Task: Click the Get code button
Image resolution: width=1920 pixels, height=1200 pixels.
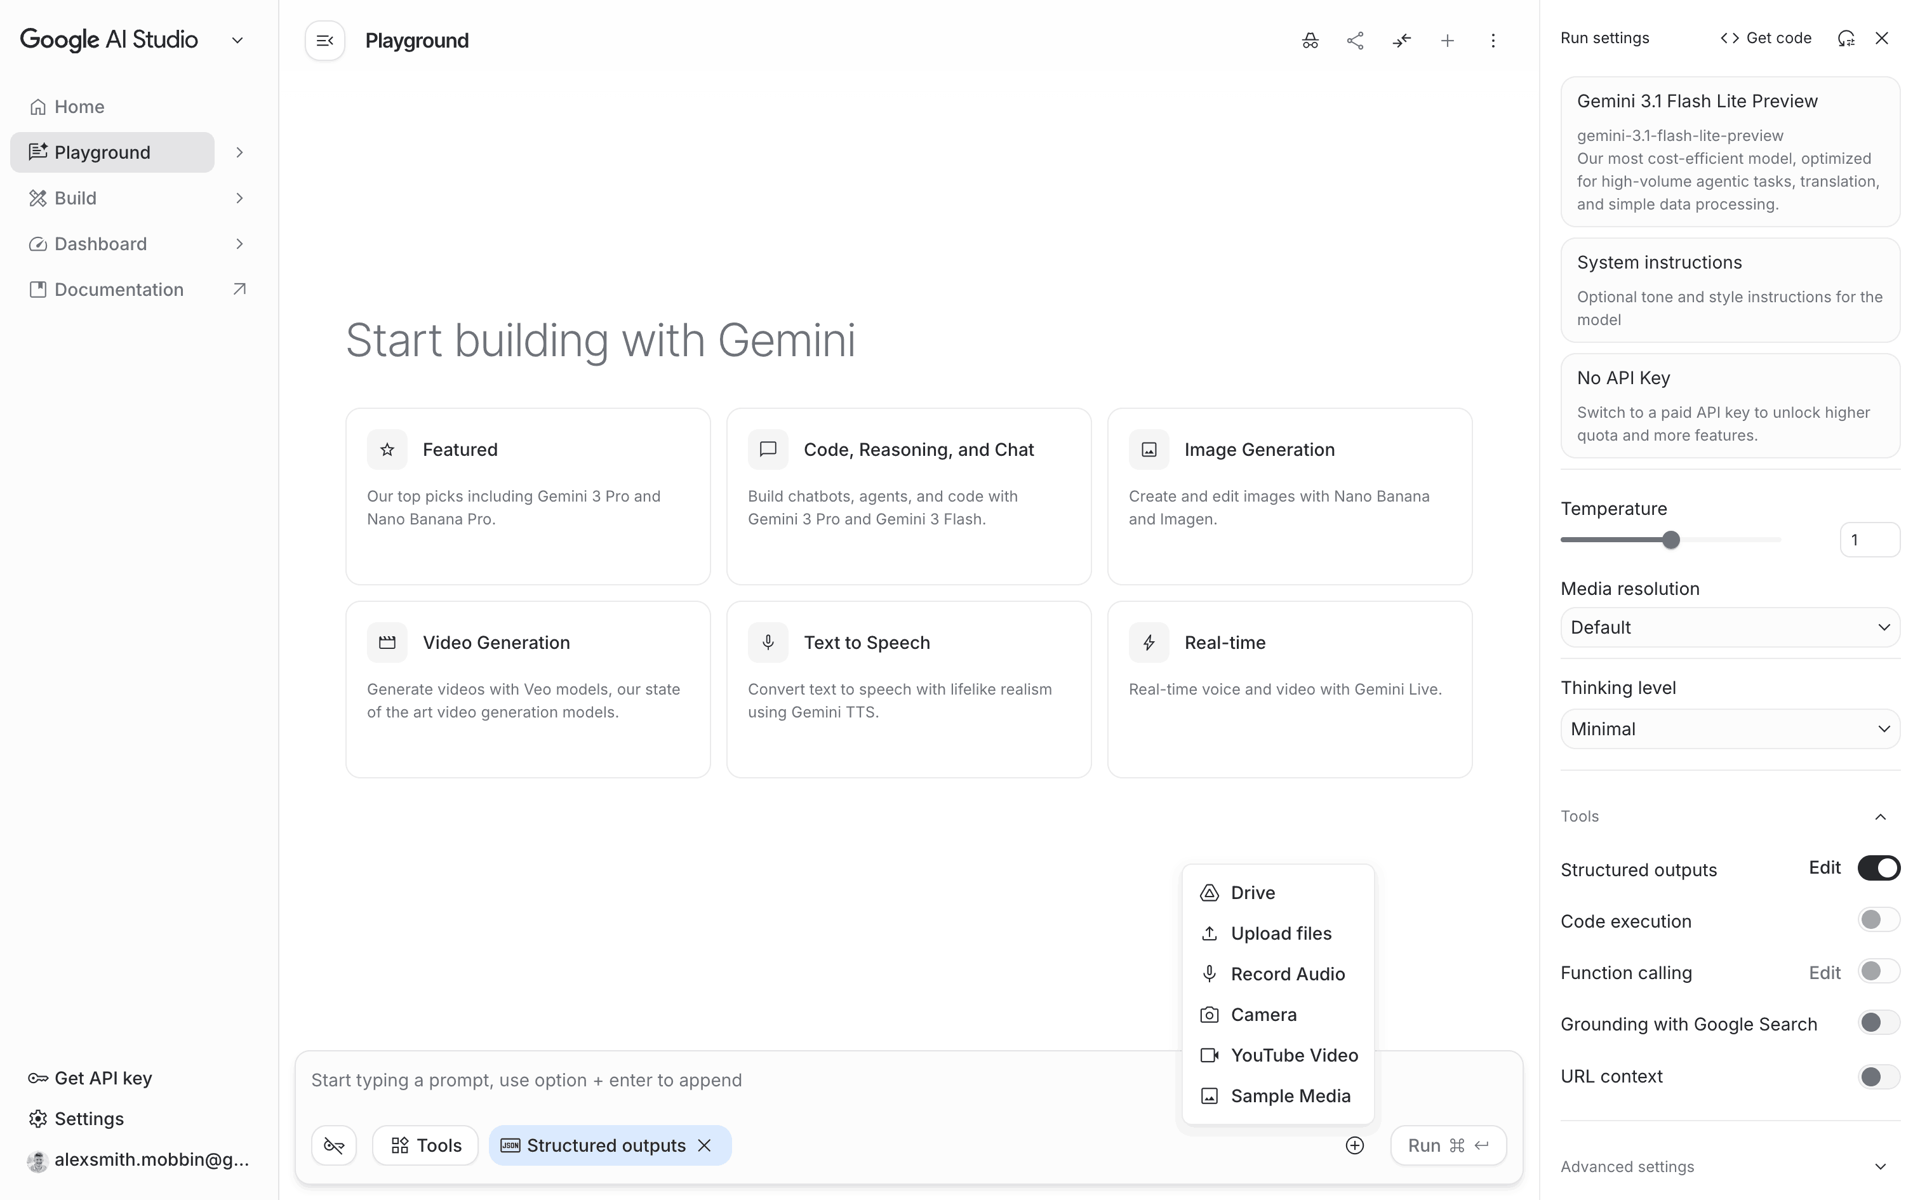Action: (1766, 38)
